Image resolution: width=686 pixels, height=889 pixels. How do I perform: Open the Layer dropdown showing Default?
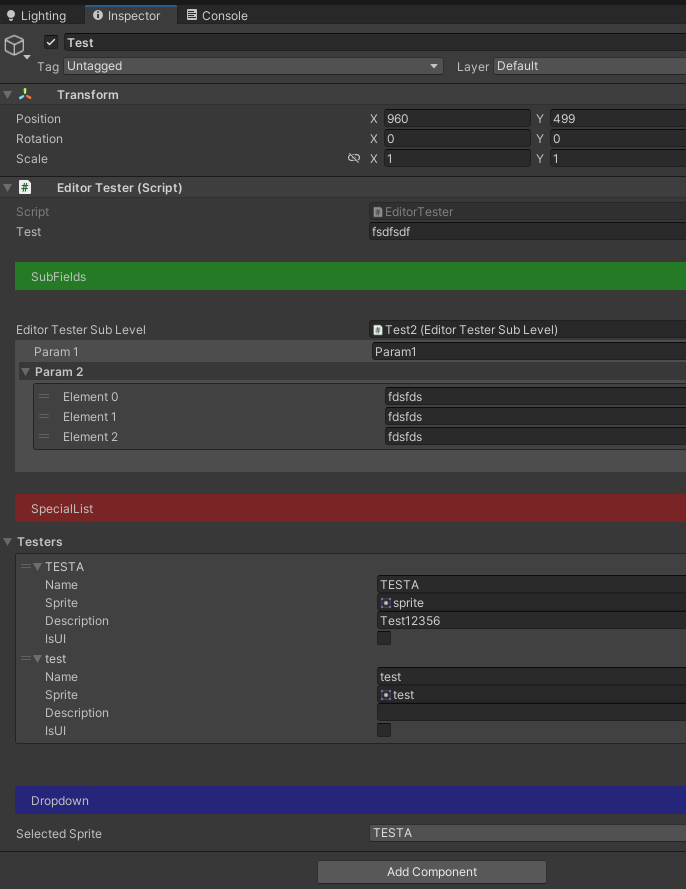[590, 66]
